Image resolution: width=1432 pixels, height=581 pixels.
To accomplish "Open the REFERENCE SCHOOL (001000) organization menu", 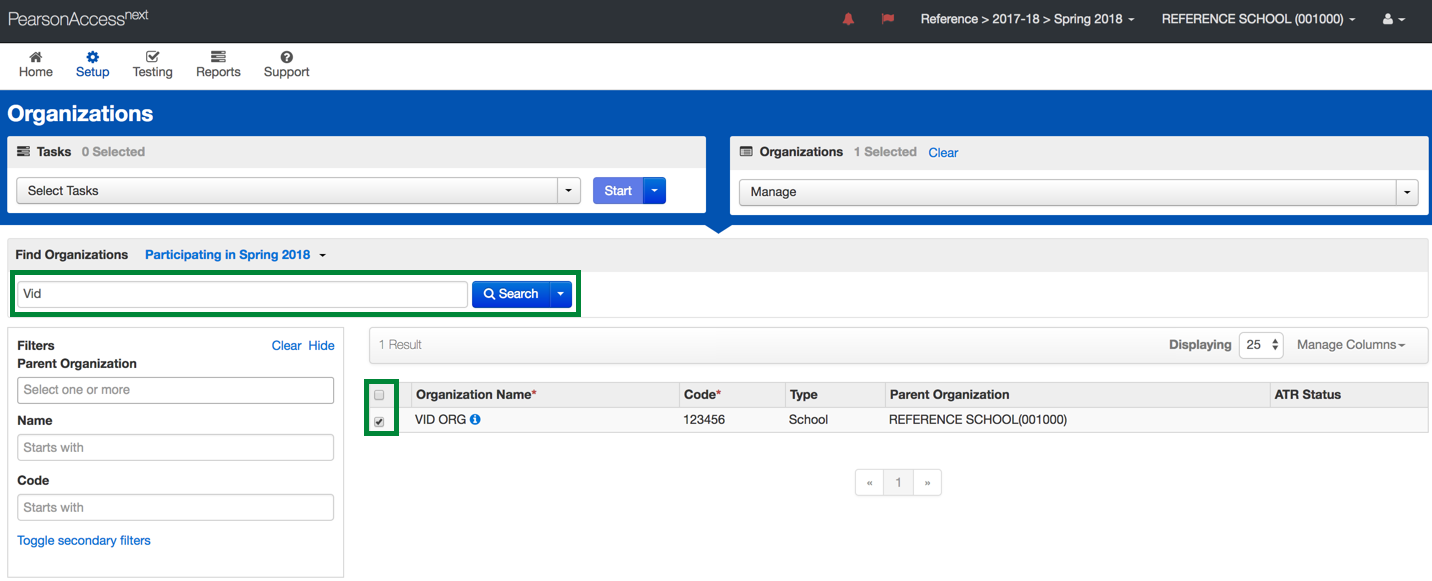I will pyautogui.click(x=1258, y=19).
